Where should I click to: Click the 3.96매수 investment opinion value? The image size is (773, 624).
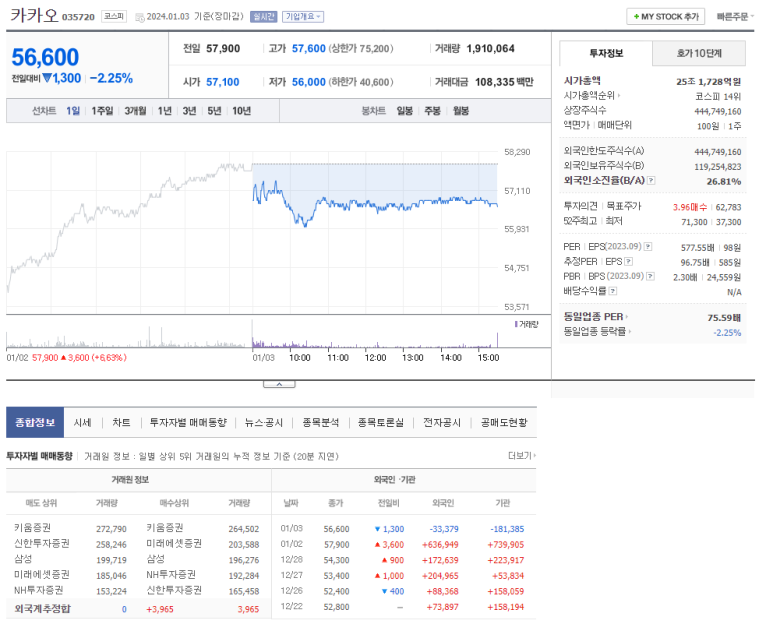pyautogui.click(x=690, y=207)
